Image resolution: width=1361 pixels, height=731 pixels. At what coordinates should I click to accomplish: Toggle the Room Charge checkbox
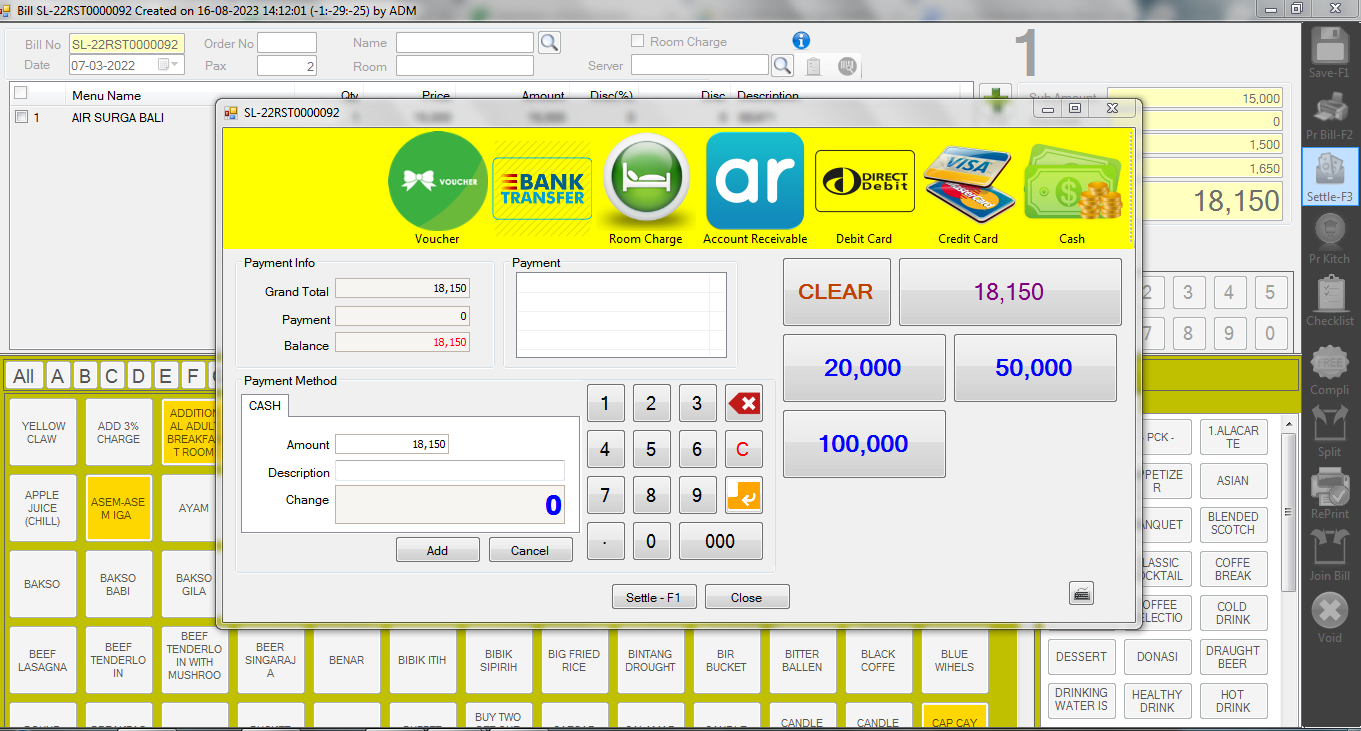coord(637,41)
